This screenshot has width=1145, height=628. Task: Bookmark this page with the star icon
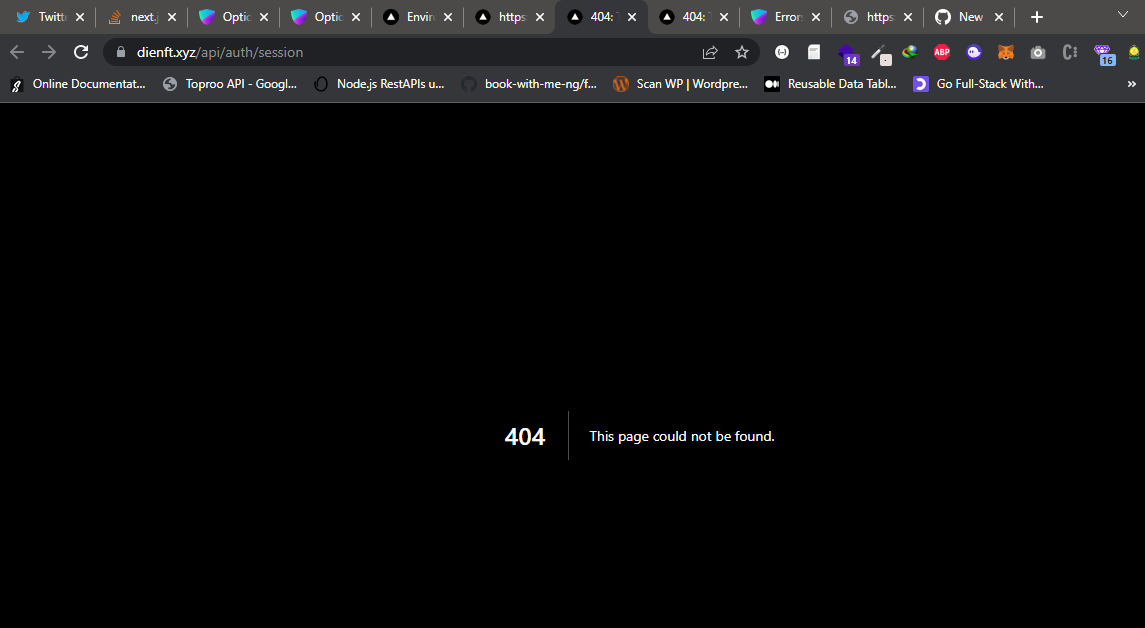[x=741, y=52]
